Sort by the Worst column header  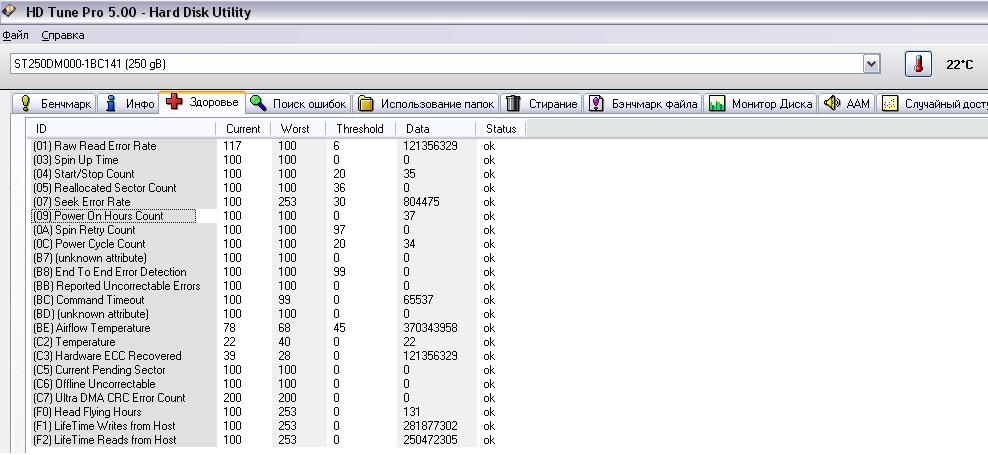[x=298, y=129]
